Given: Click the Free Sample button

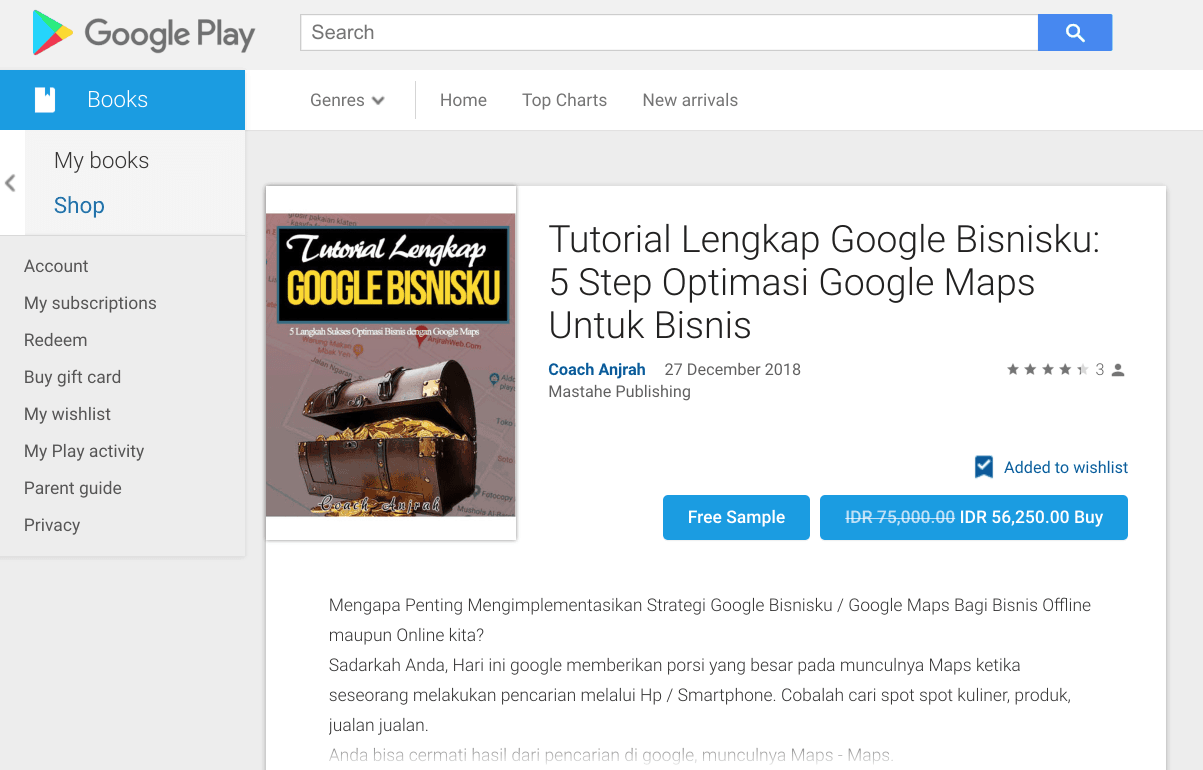Looking at the screenshot, I should point(736,517).
